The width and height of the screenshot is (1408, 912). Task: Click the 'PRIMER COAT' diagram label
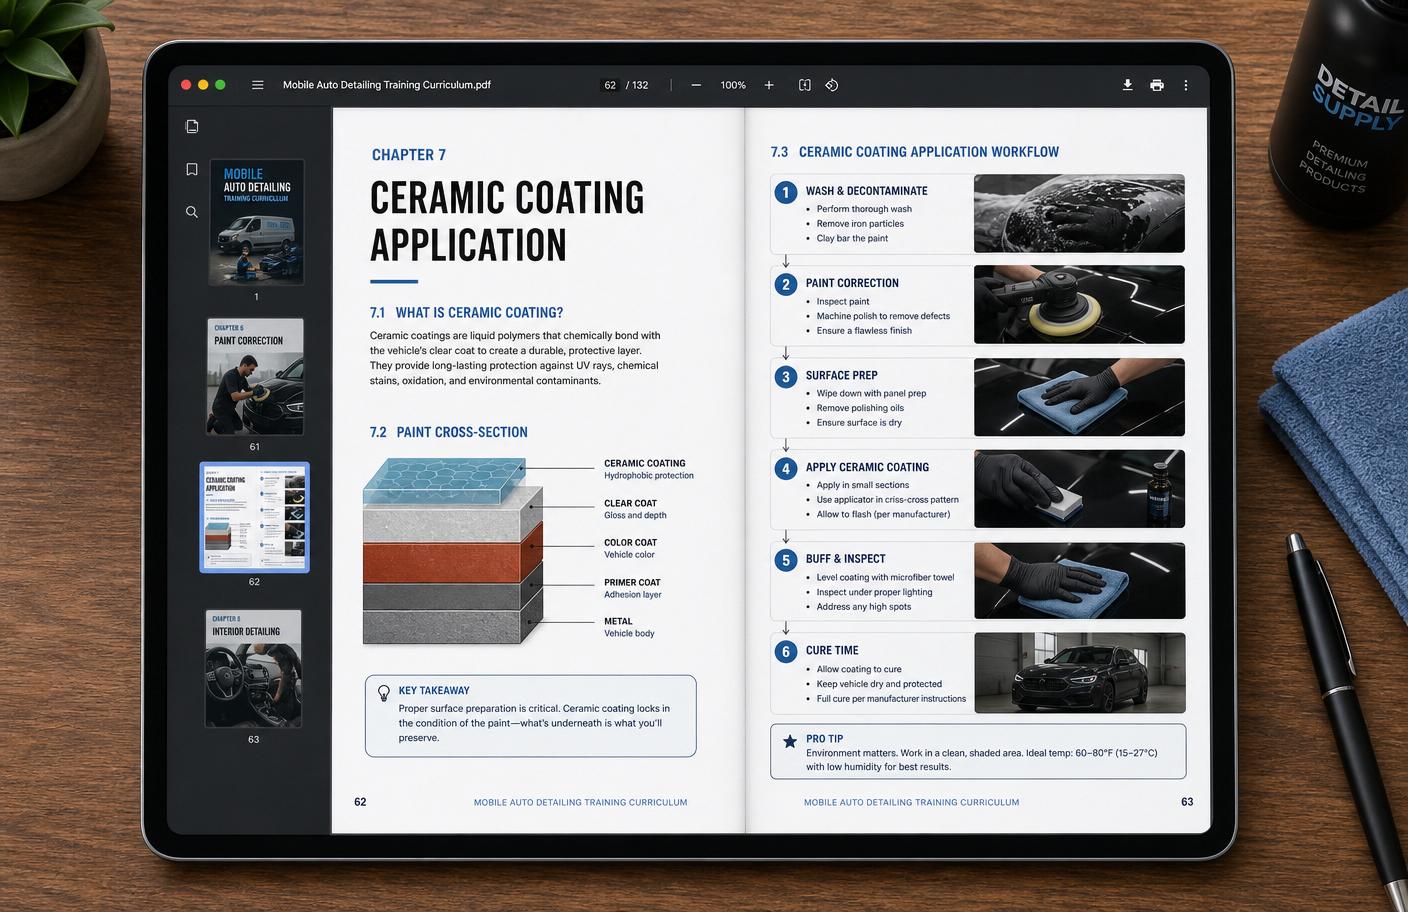point(632,582)
